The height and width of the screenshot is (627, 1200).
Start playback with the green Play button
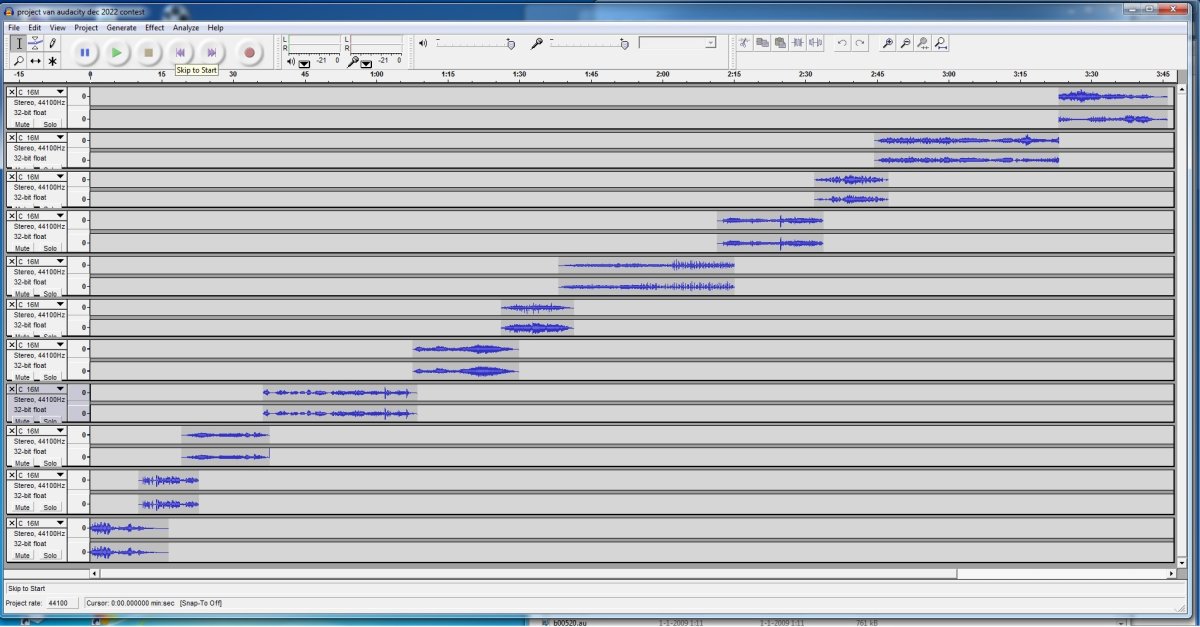pos(117,52)
